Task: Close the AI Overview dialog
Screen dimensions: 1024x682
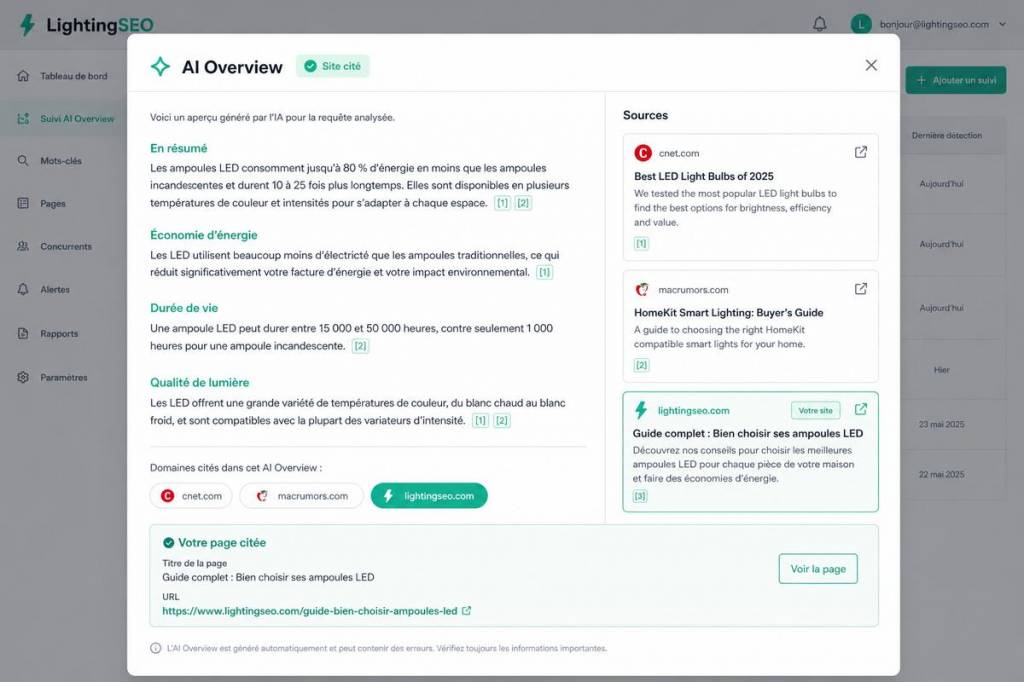Action: 871,65
